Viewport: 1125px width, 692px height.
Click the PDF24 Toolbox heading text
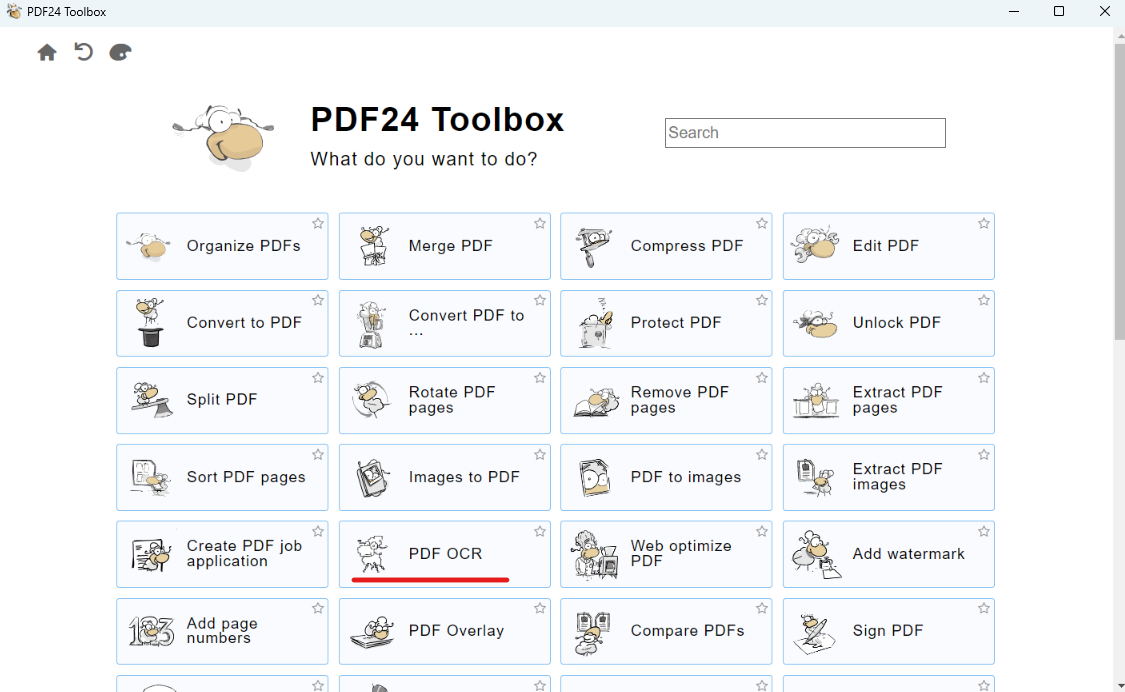click(x=437, y=120)
